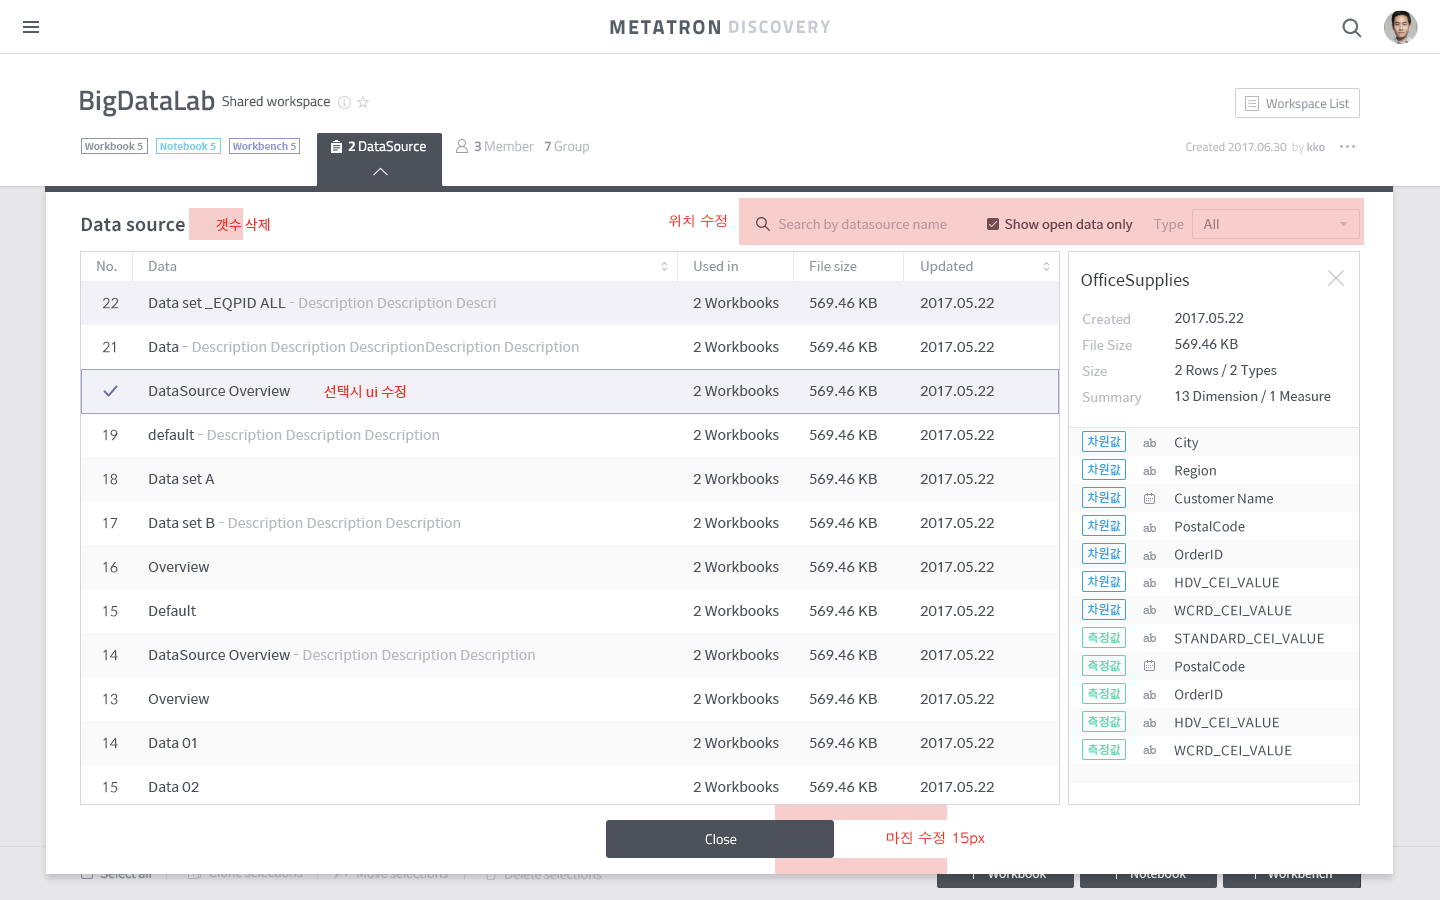
Task: Open the user profile avatar
Action: 1400,27
